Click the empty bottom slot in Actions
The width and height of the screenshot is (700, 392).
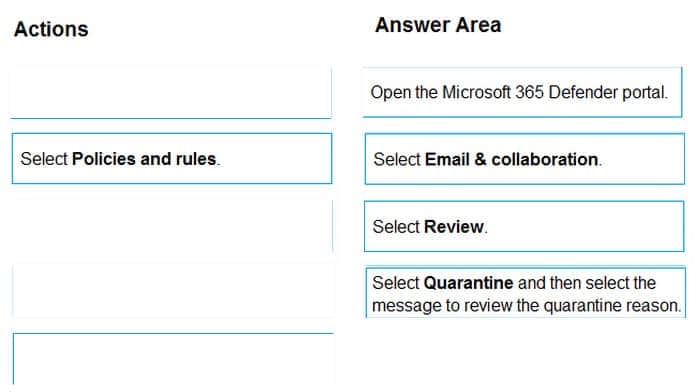(174, 359)
